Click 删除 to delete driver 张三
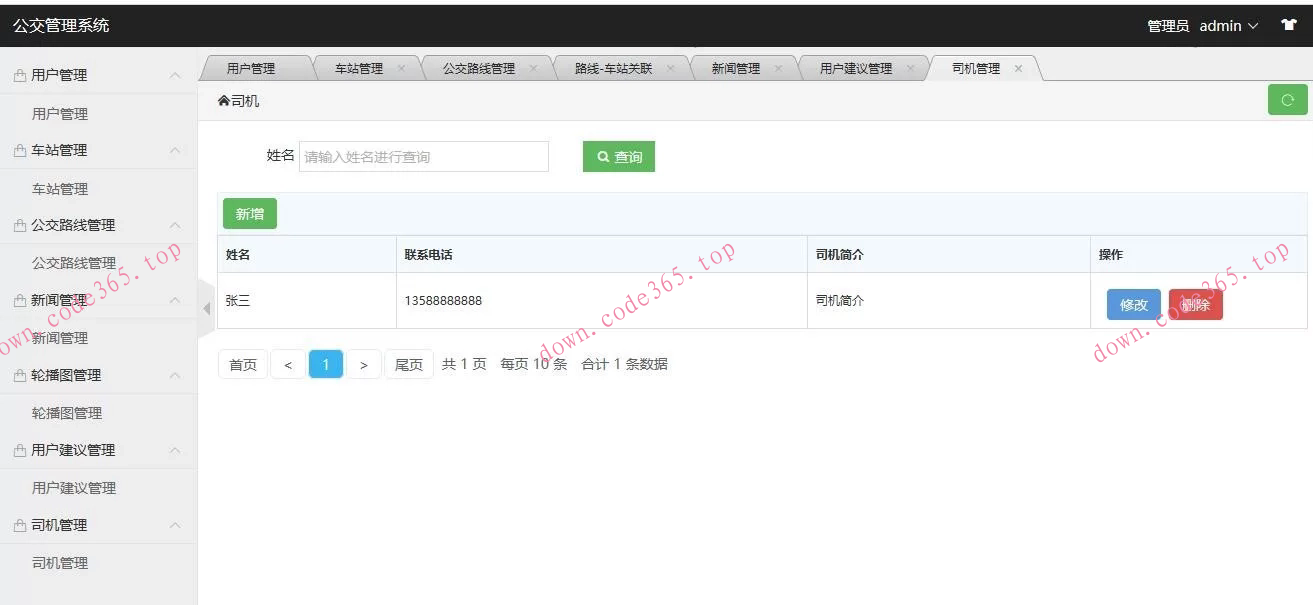Screen dimensions: 1313x605 1195,305
